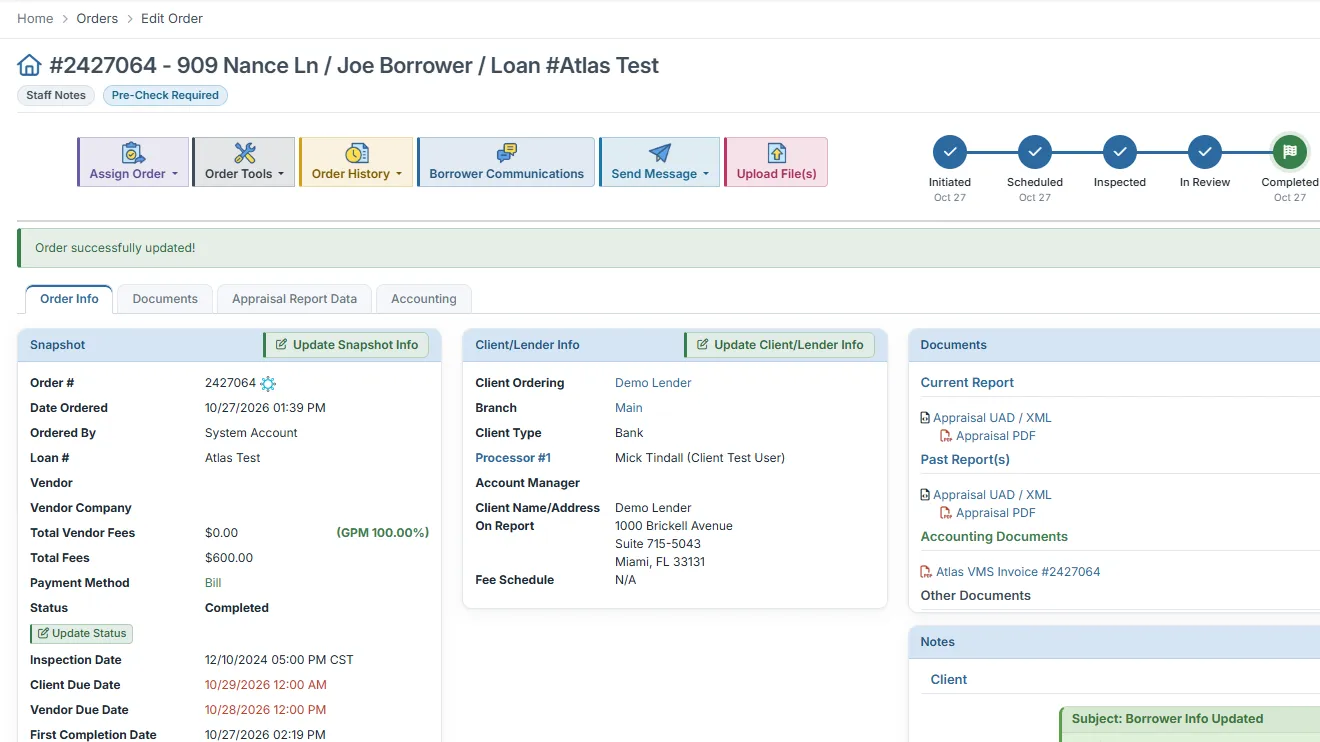The height and width of the screenshot is (742, 1320).
Task: Open Borrower Communications
Action: tap(506, 162)
